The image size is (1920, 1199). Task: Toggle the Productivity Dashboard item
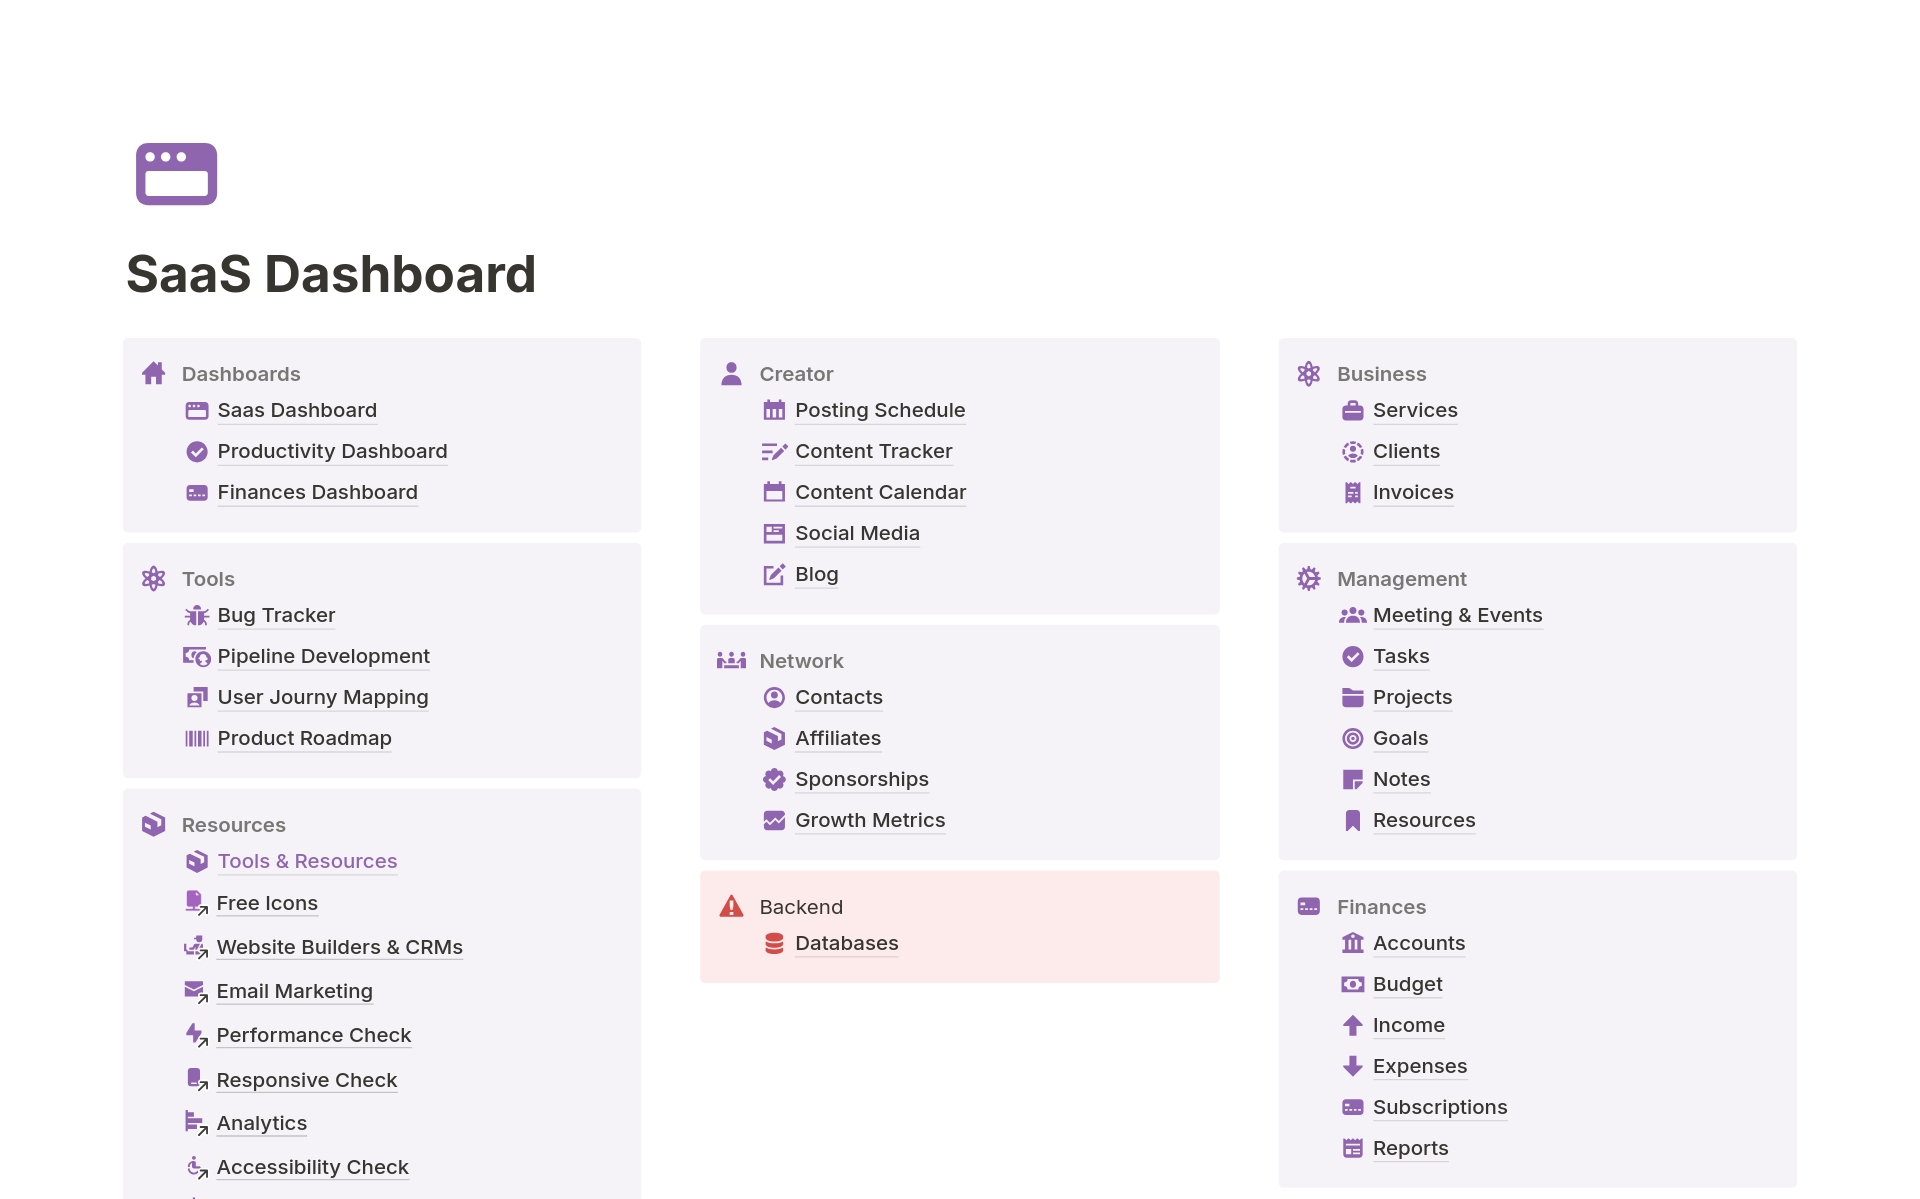coord(333,450)
